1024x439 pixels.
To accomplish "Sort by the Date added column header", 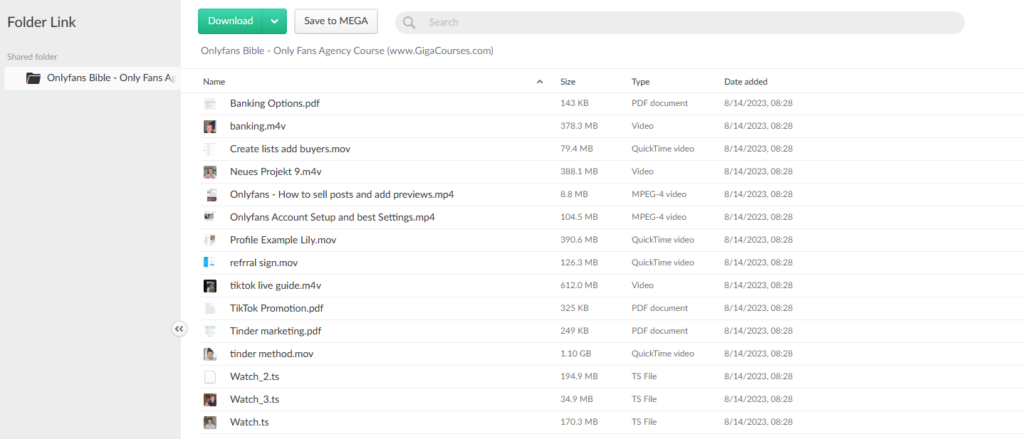I will [746, 82].
